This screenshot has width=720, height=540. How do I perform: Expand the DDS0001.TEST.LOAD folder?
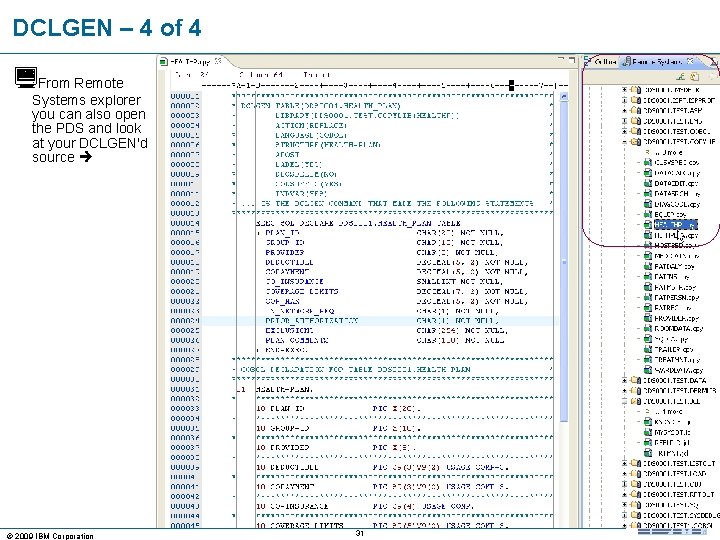click(624, 473)
